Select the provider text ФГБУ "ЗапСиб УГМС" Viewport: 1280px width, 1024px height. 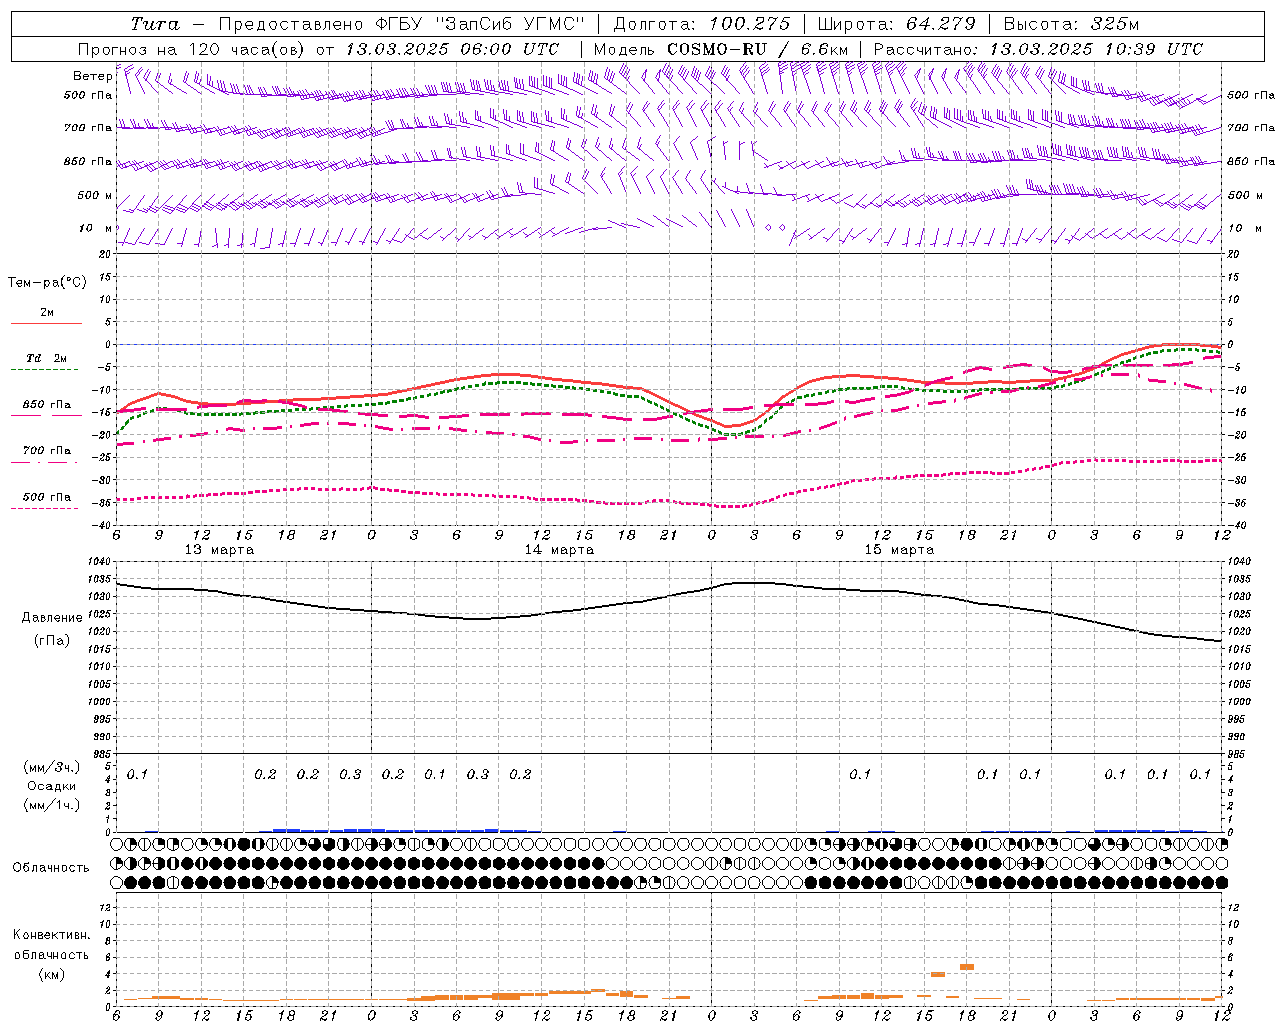click(x=480, y=24)
